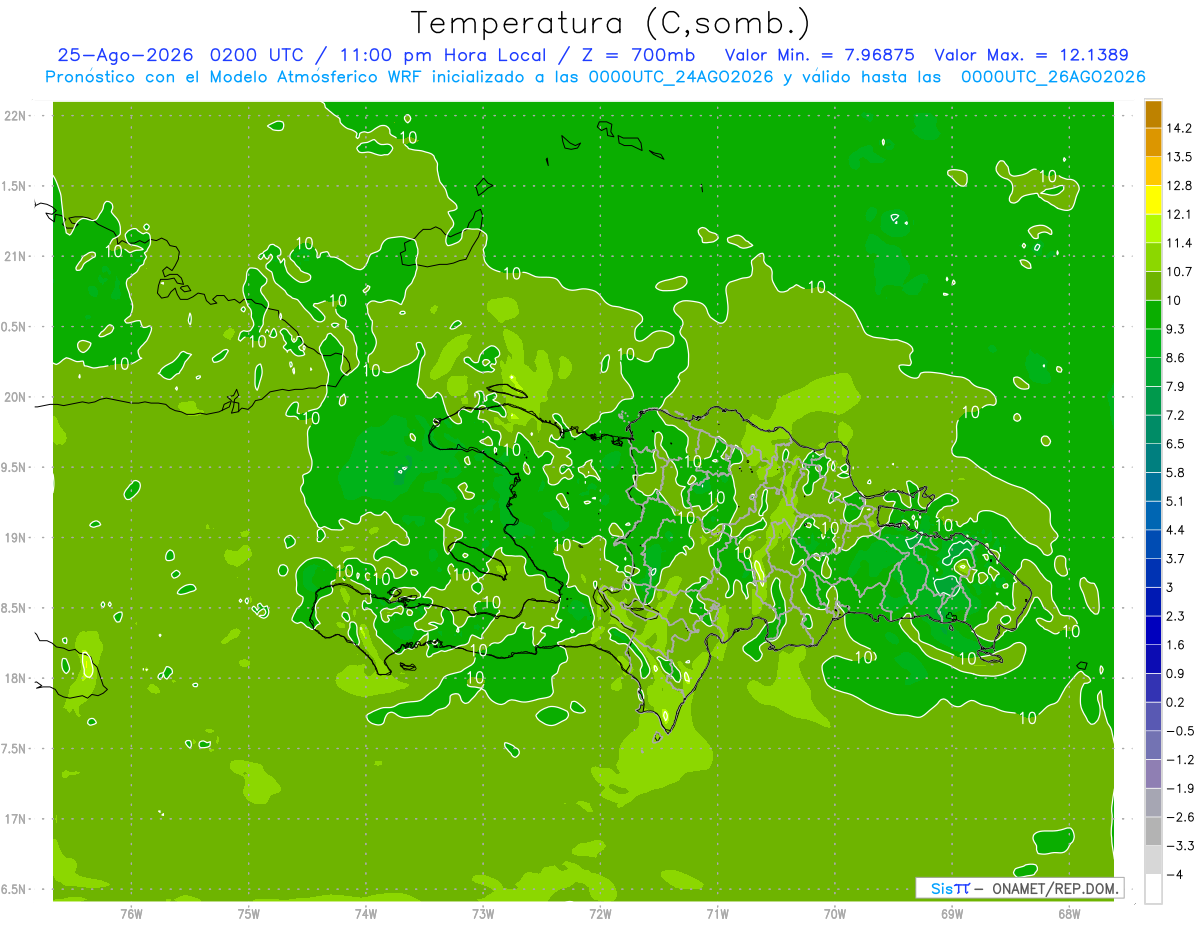1200x927 pixels.
Task: Click legend value '4.4'
Action: [1175, 530]
